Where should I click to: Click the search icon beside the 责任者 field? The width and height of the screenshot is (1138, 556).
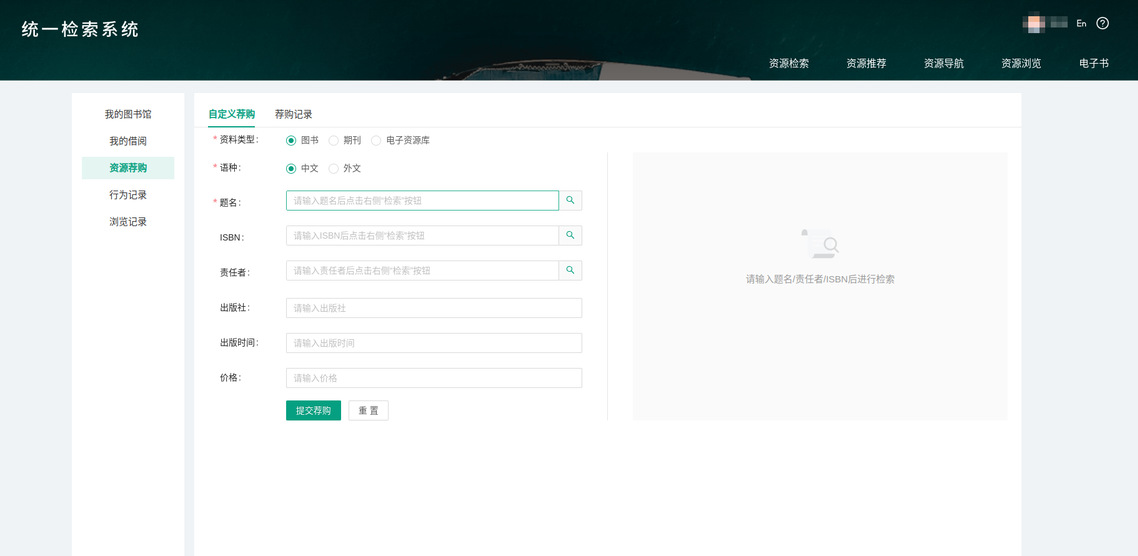570,271
